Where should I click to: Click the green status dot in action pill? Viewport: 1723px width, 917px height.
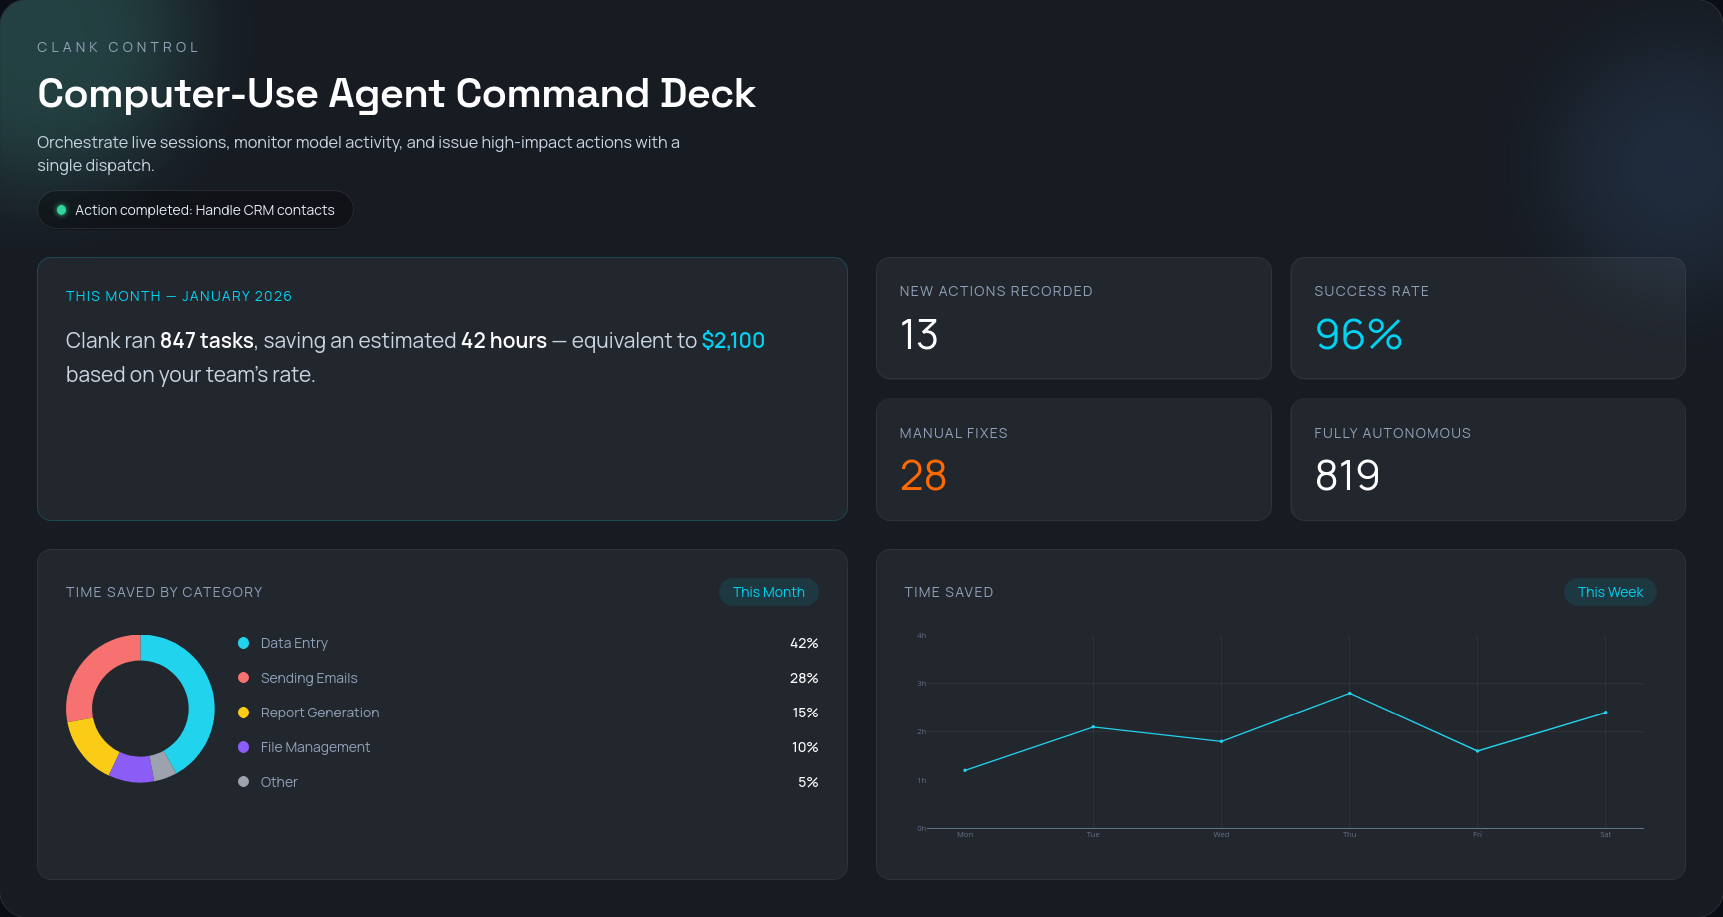61,210
